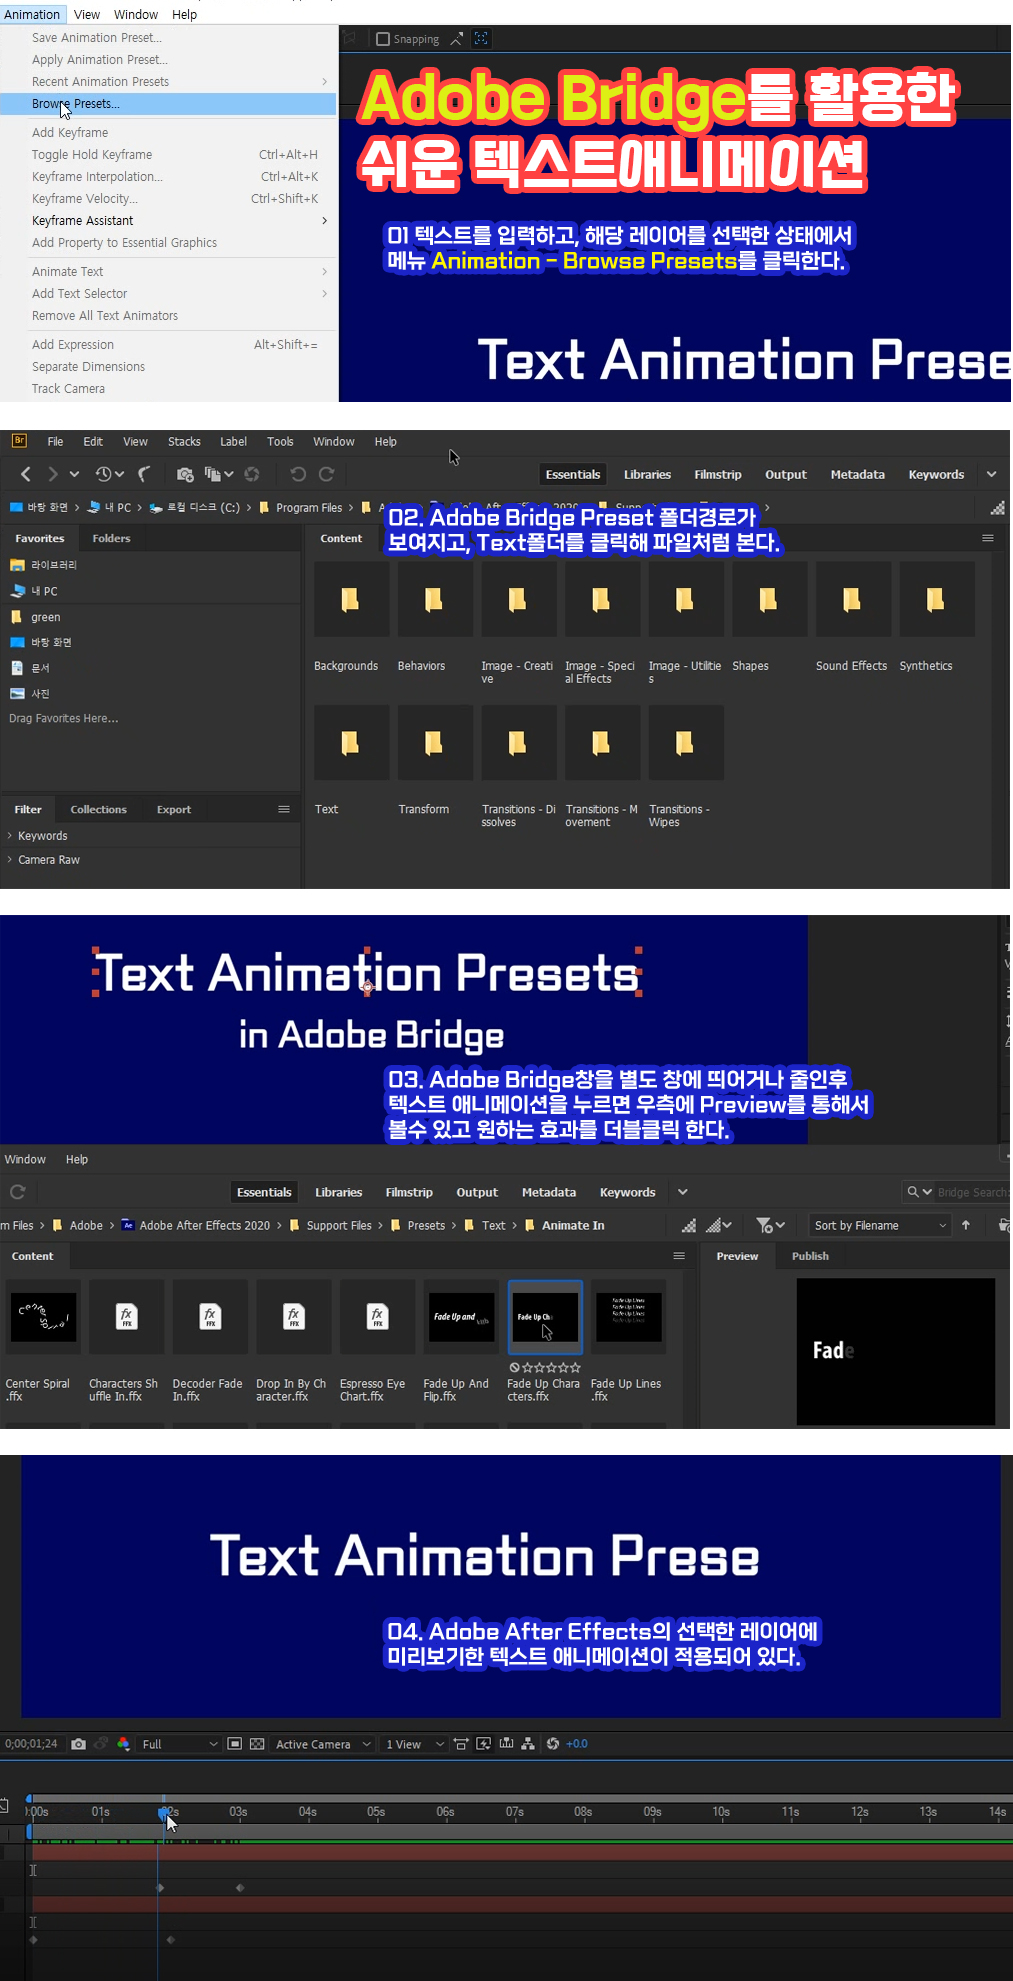Click the ascending order arrow beside Sort
1013x1981 pixels.
pyautogui.click(x=966, y=1225)
